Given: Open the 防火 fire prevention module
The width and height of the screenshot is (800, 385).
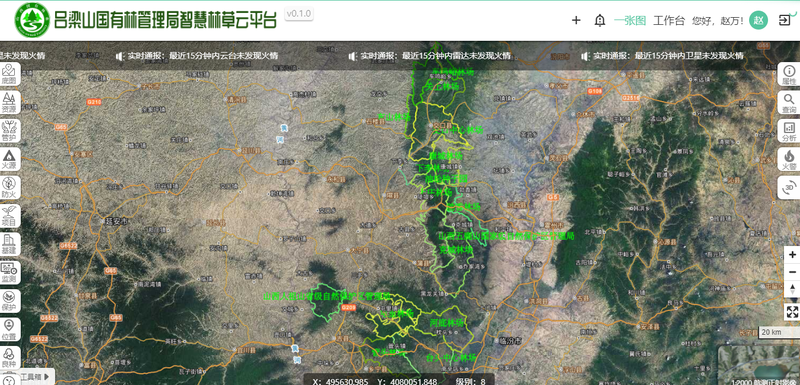Looking at the screenshot, I should click(x=9, y=188).
